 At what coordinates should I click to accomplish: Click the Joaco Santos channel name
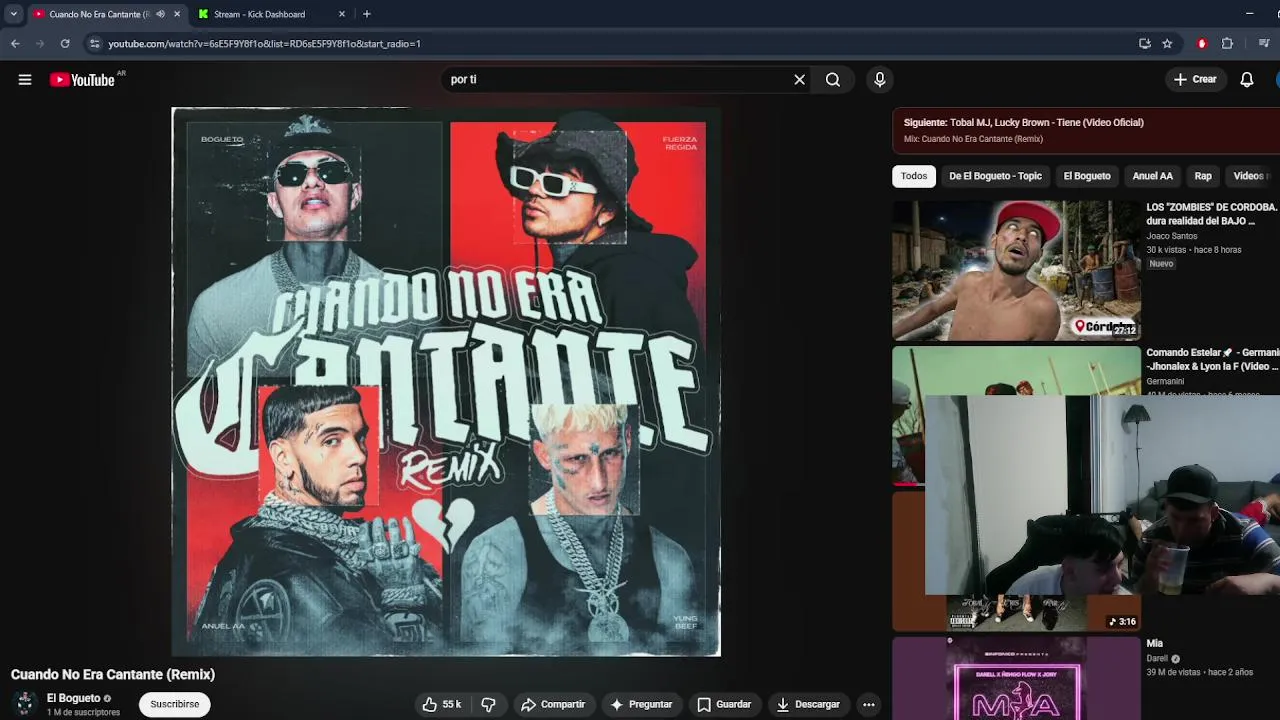point(1171,236)
